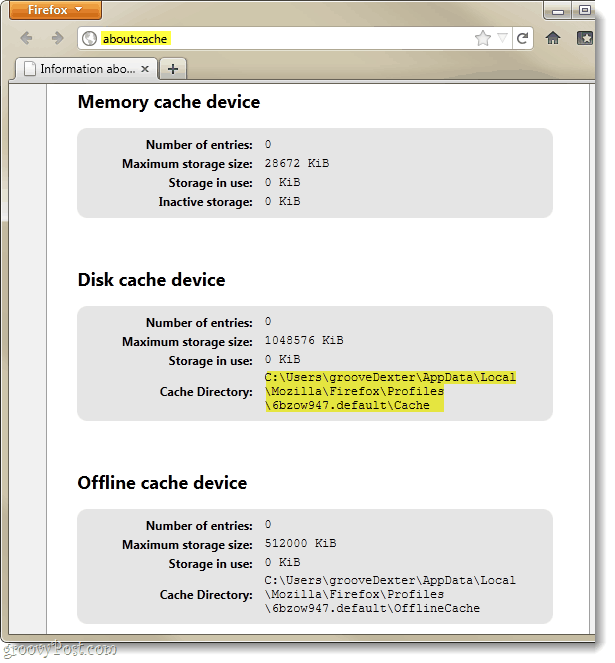
Task: Go back with the left arrow button
Action: point(26,38)
